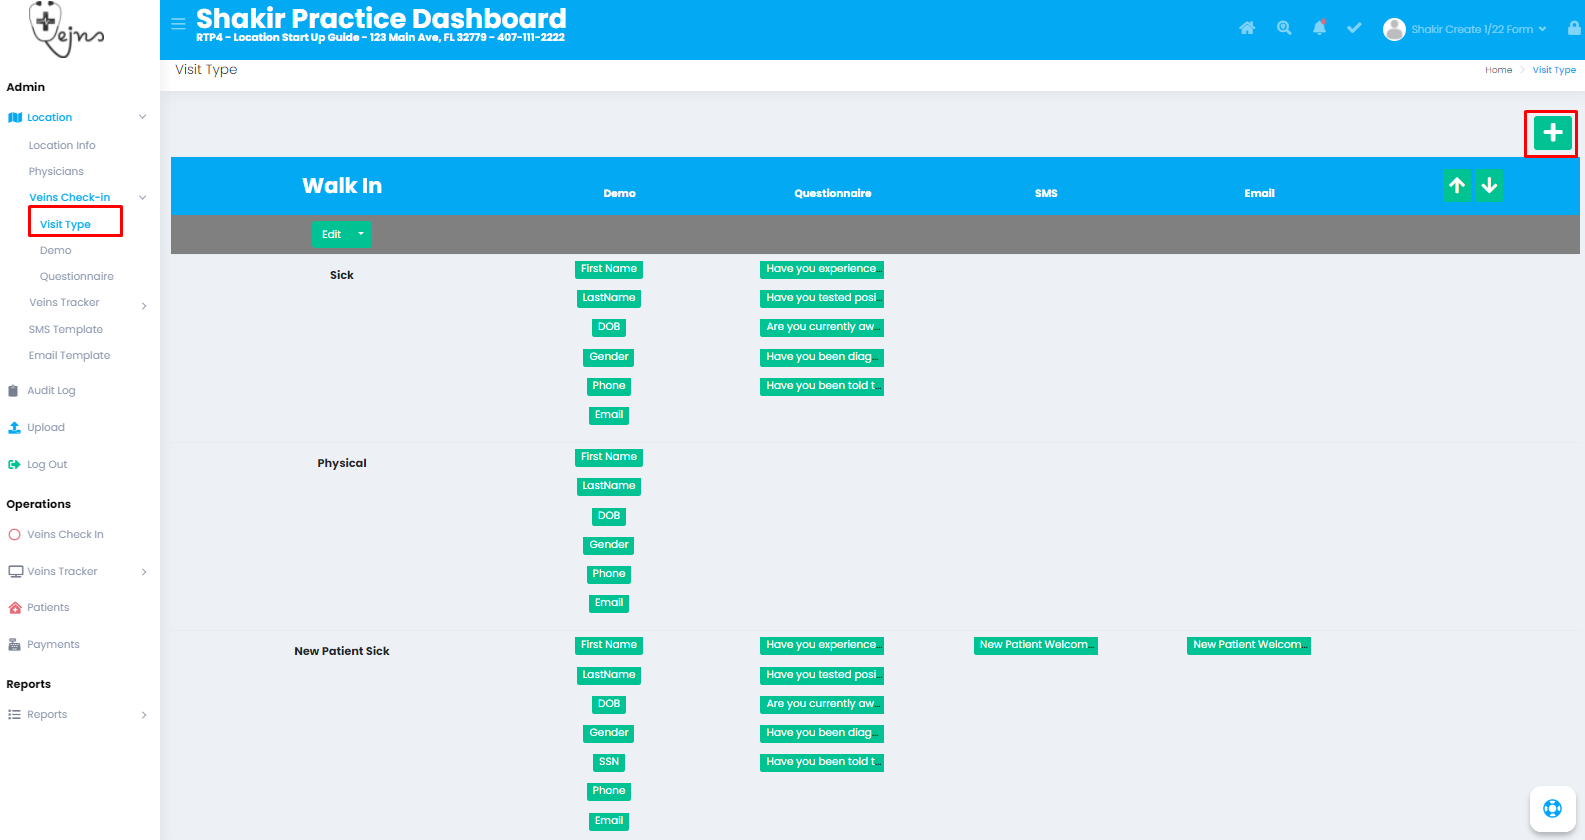Click the Home breadcrumb link
The height and width of the screenshot is (840, 1585).
coord(1498,70)
